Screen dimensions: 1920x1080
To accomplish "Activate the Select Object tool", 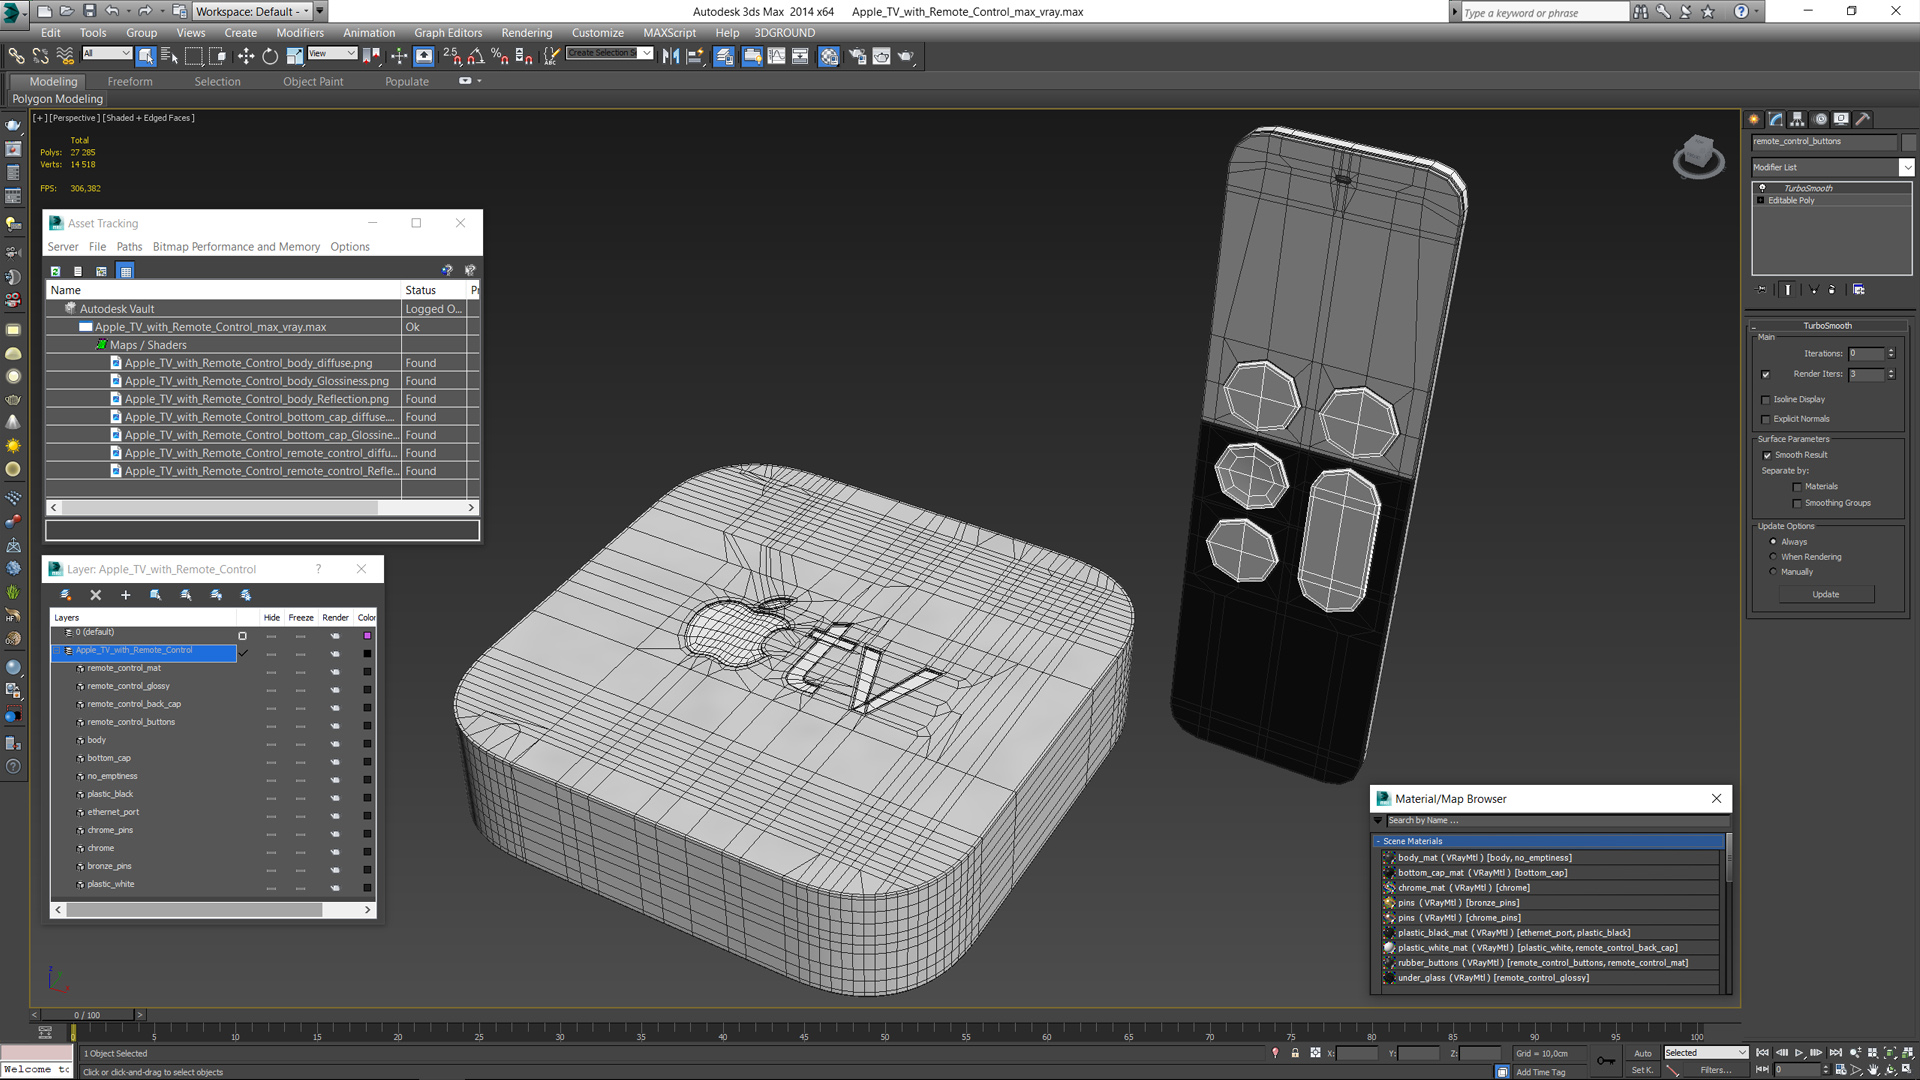I will [146, 56].
